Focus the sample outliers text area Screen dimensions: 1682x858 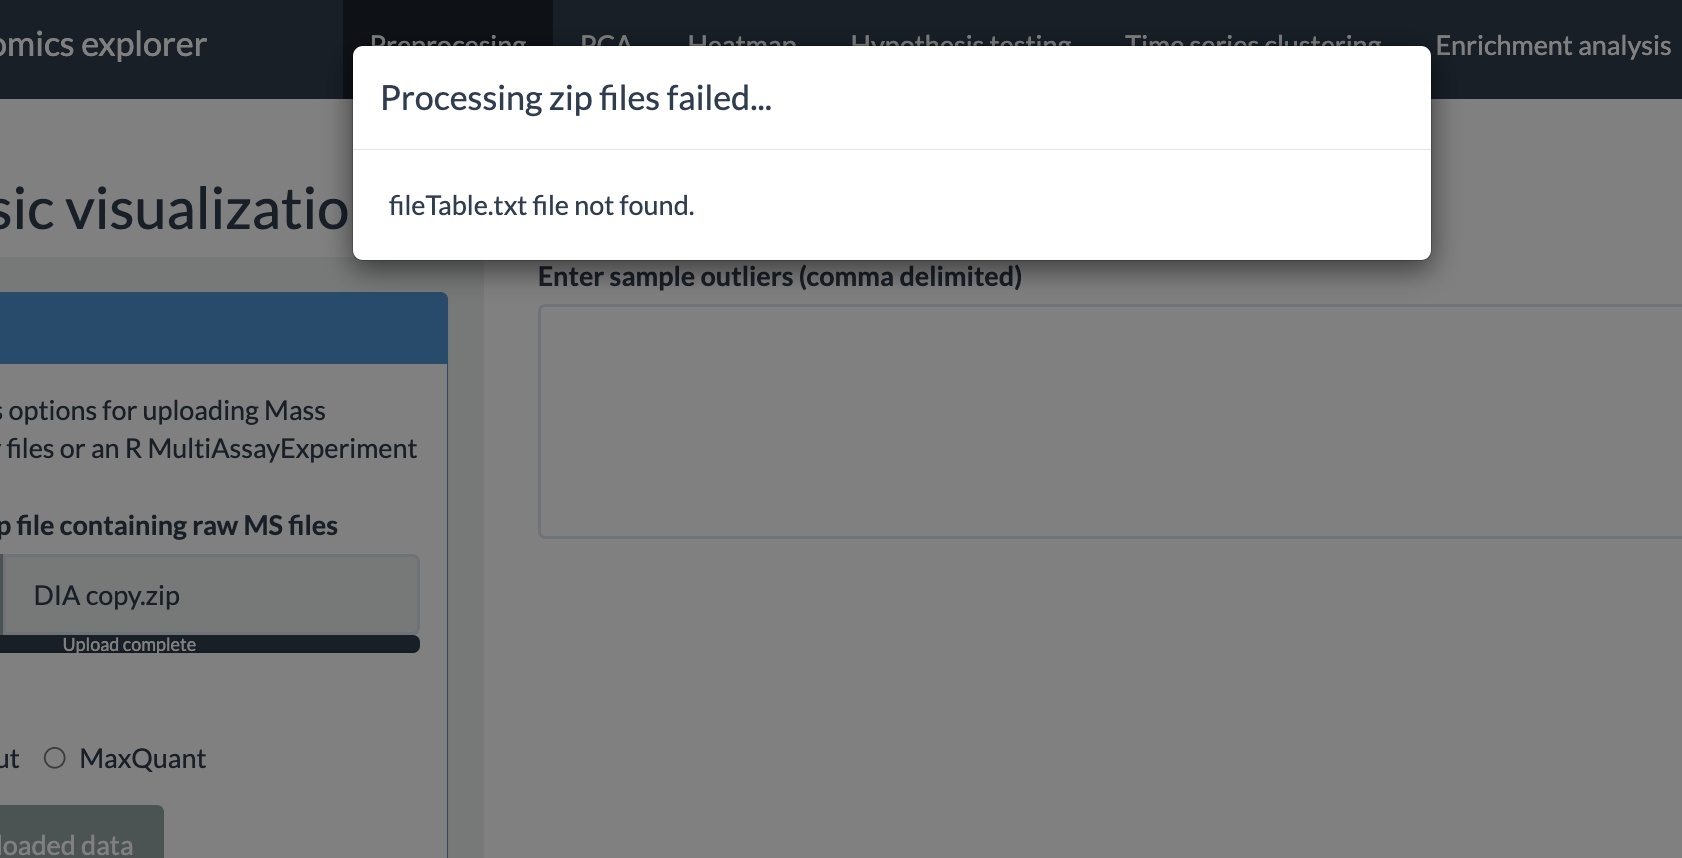[1110, 421]
